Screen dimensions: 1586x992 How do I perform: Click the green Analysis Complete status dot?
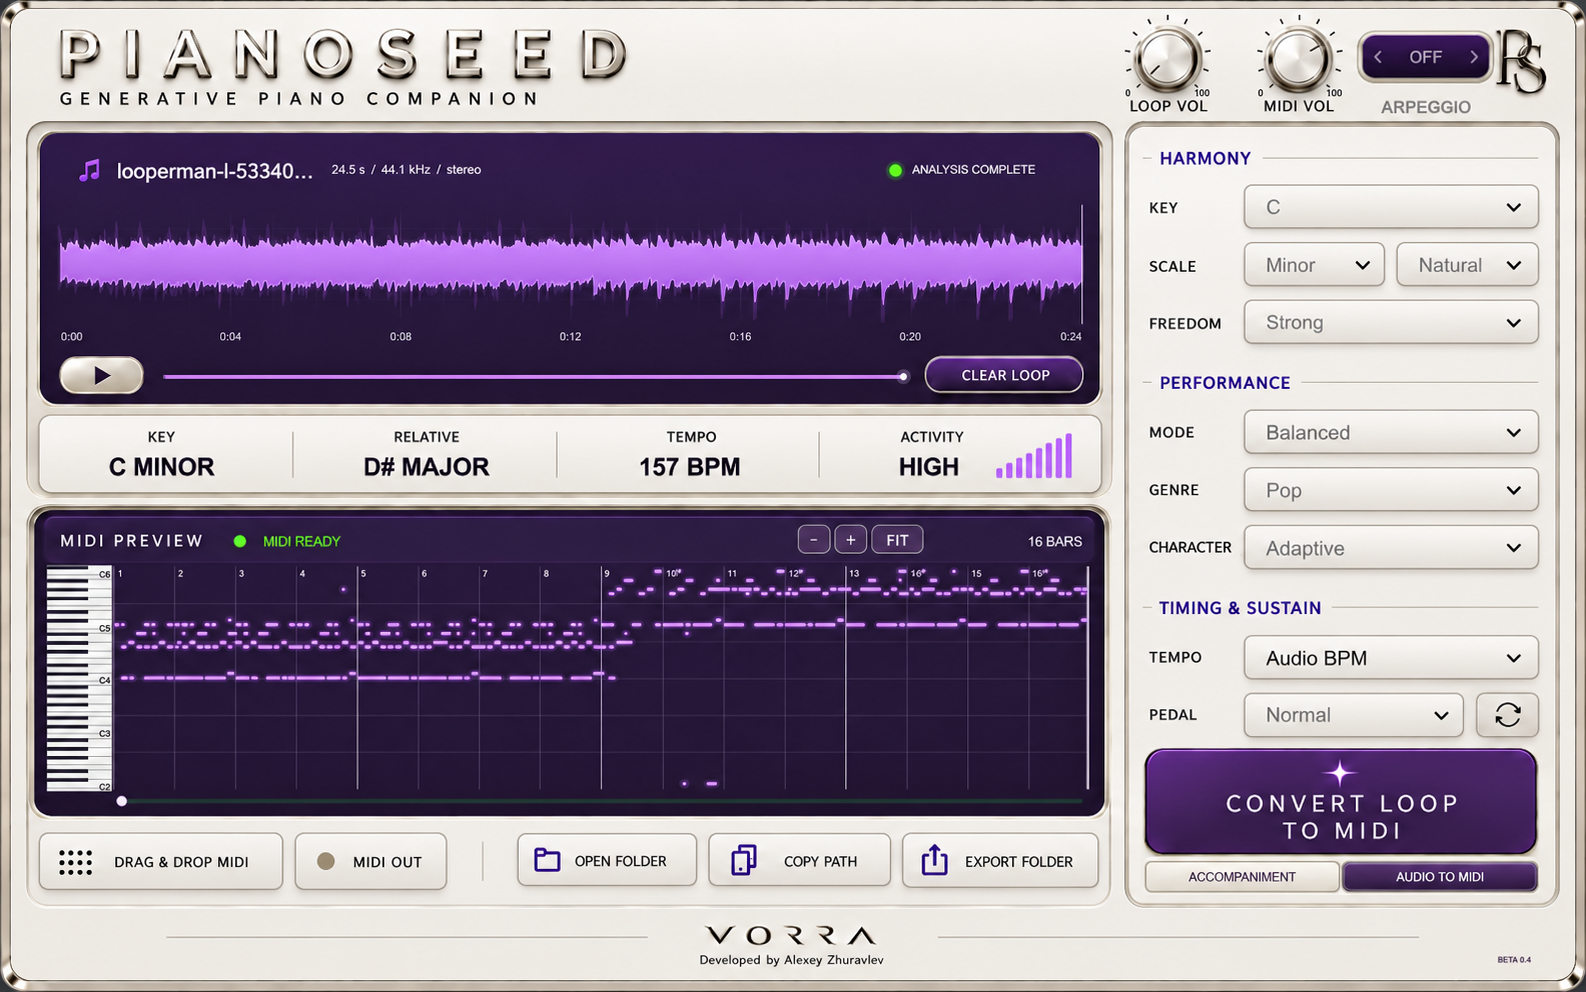click(x=895, y=170)
